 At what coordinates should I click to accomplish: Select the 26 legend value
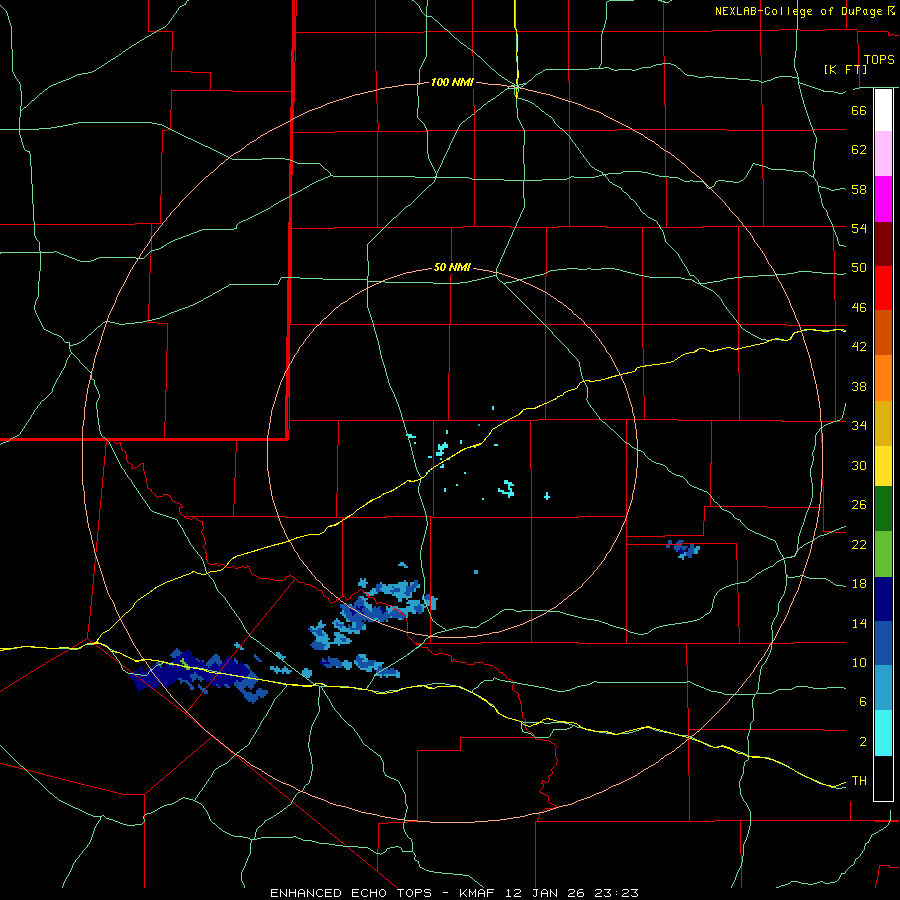tap(859, 505)
